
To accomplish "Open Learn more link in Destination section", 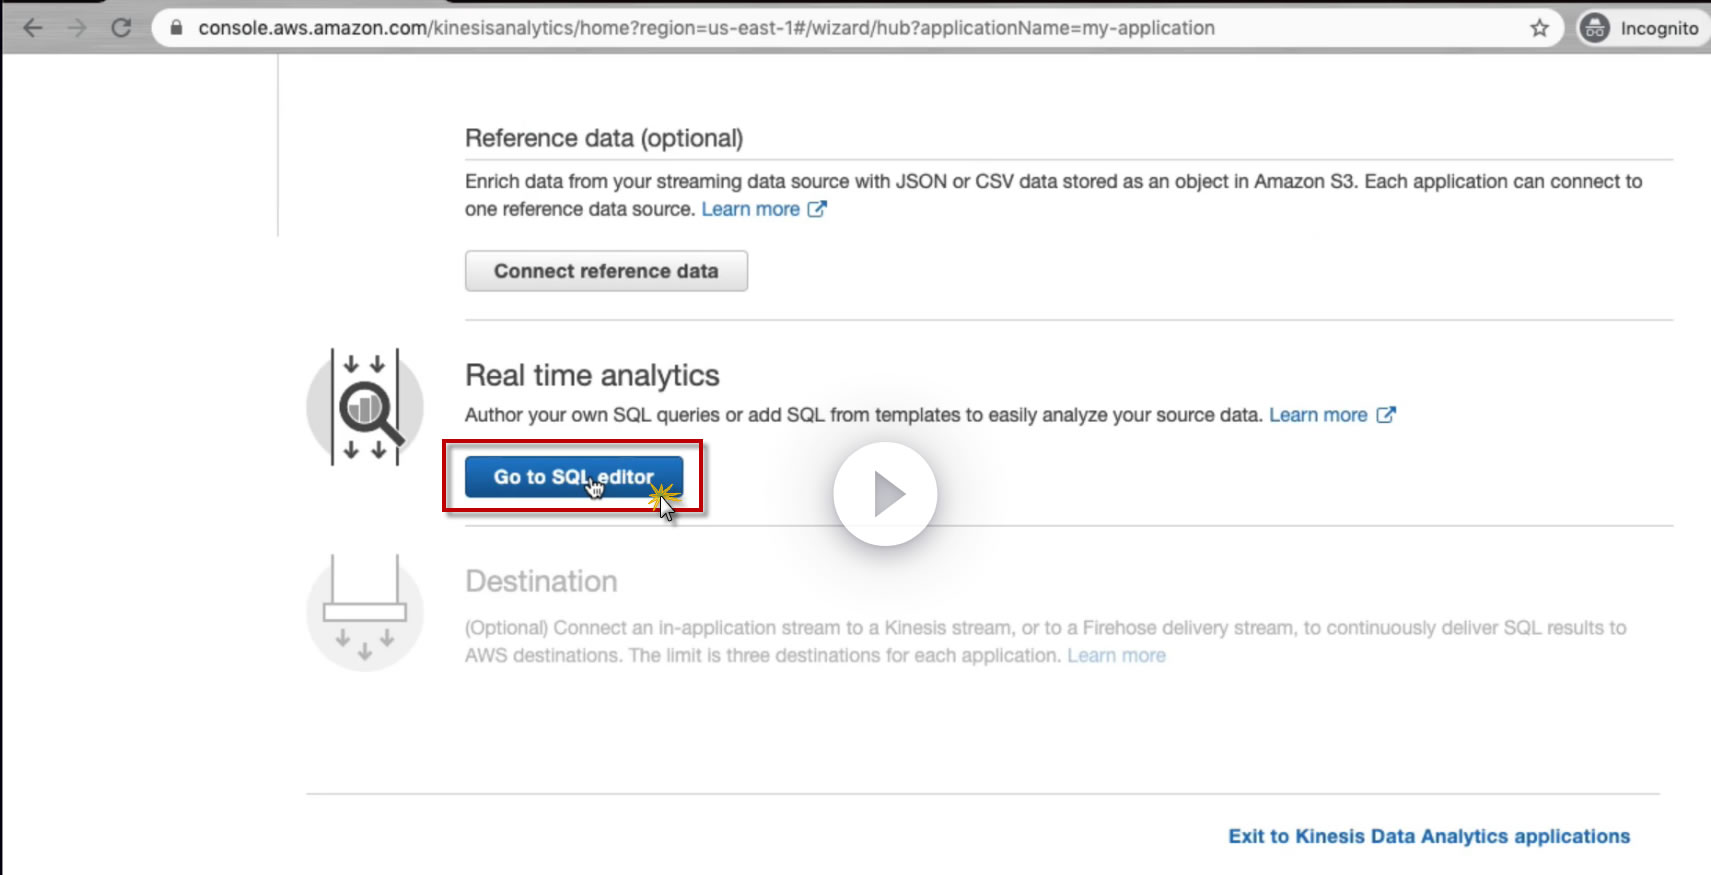I will coord(1116,656).
